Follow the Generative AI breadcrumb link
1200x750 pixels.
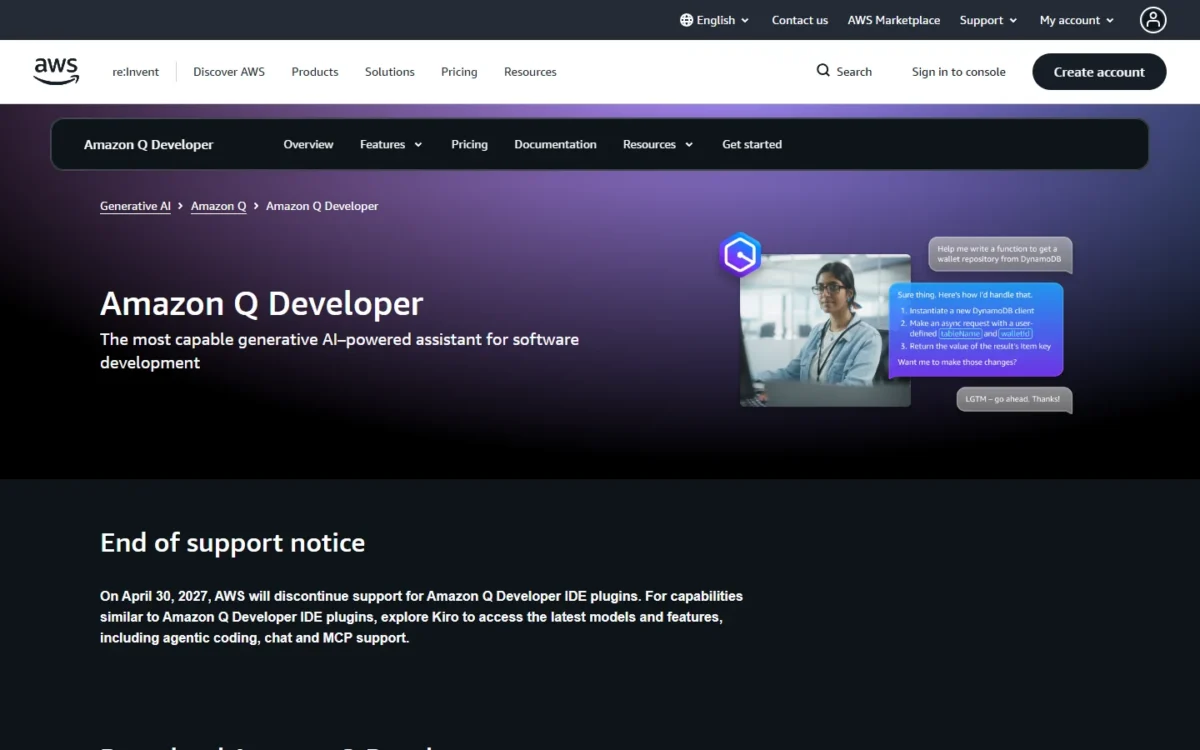135,206
